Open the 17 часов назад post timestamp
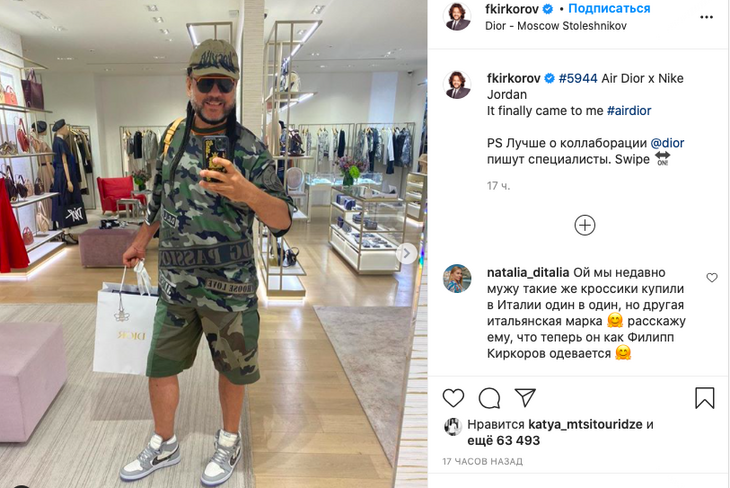Screen dimensions: 730x488 482,461
